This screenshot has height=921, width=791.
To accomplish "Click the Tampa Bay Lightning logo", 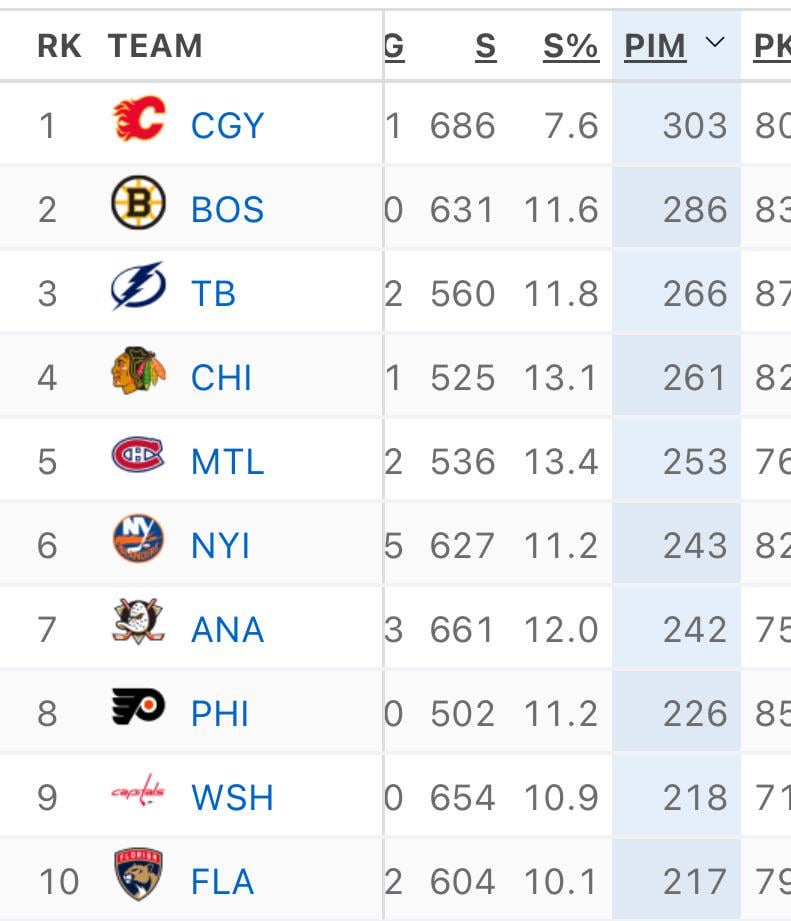I will click(x=138, y=291).
